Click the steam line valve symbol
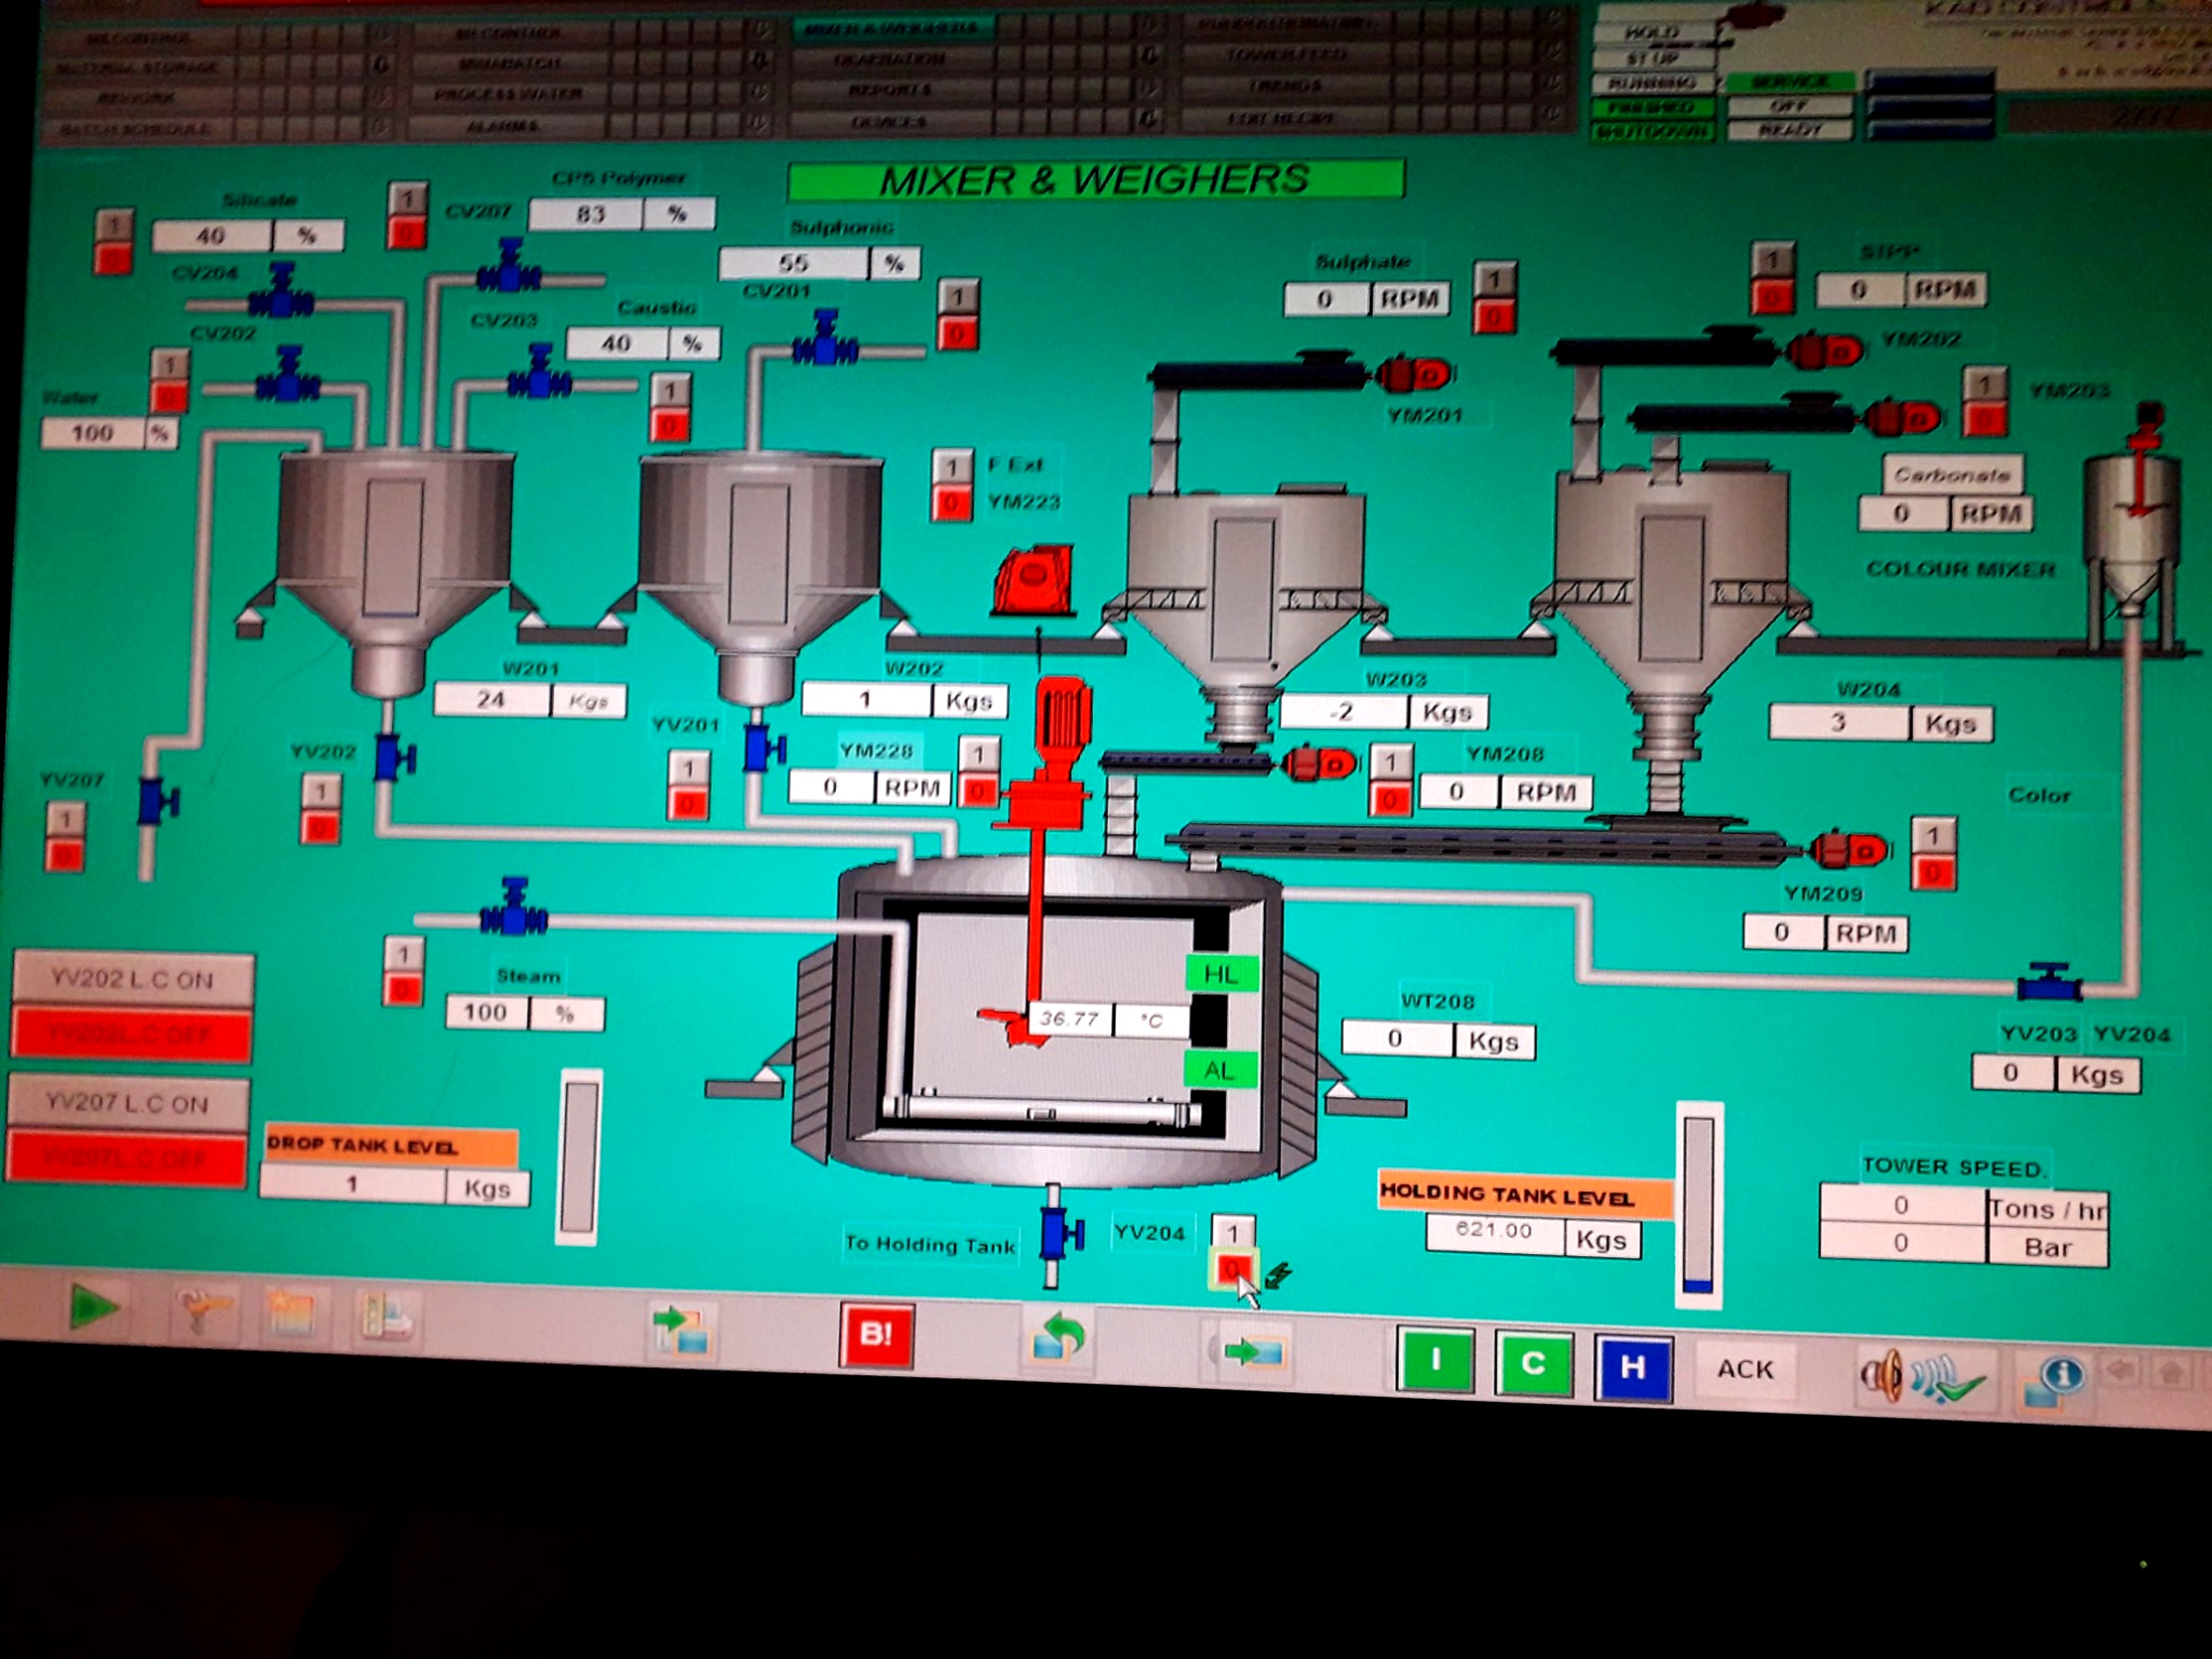 pyautogui.click(x=514, y=907)
